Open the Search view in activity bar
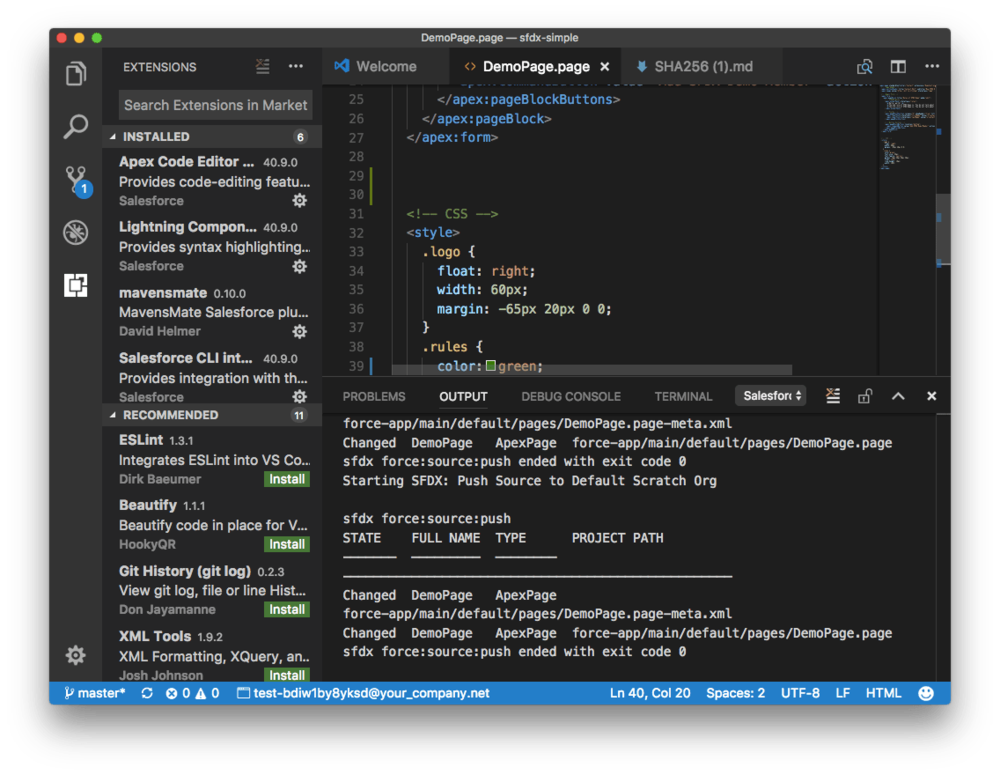The image size is (1000, 775). pos(75,126)
